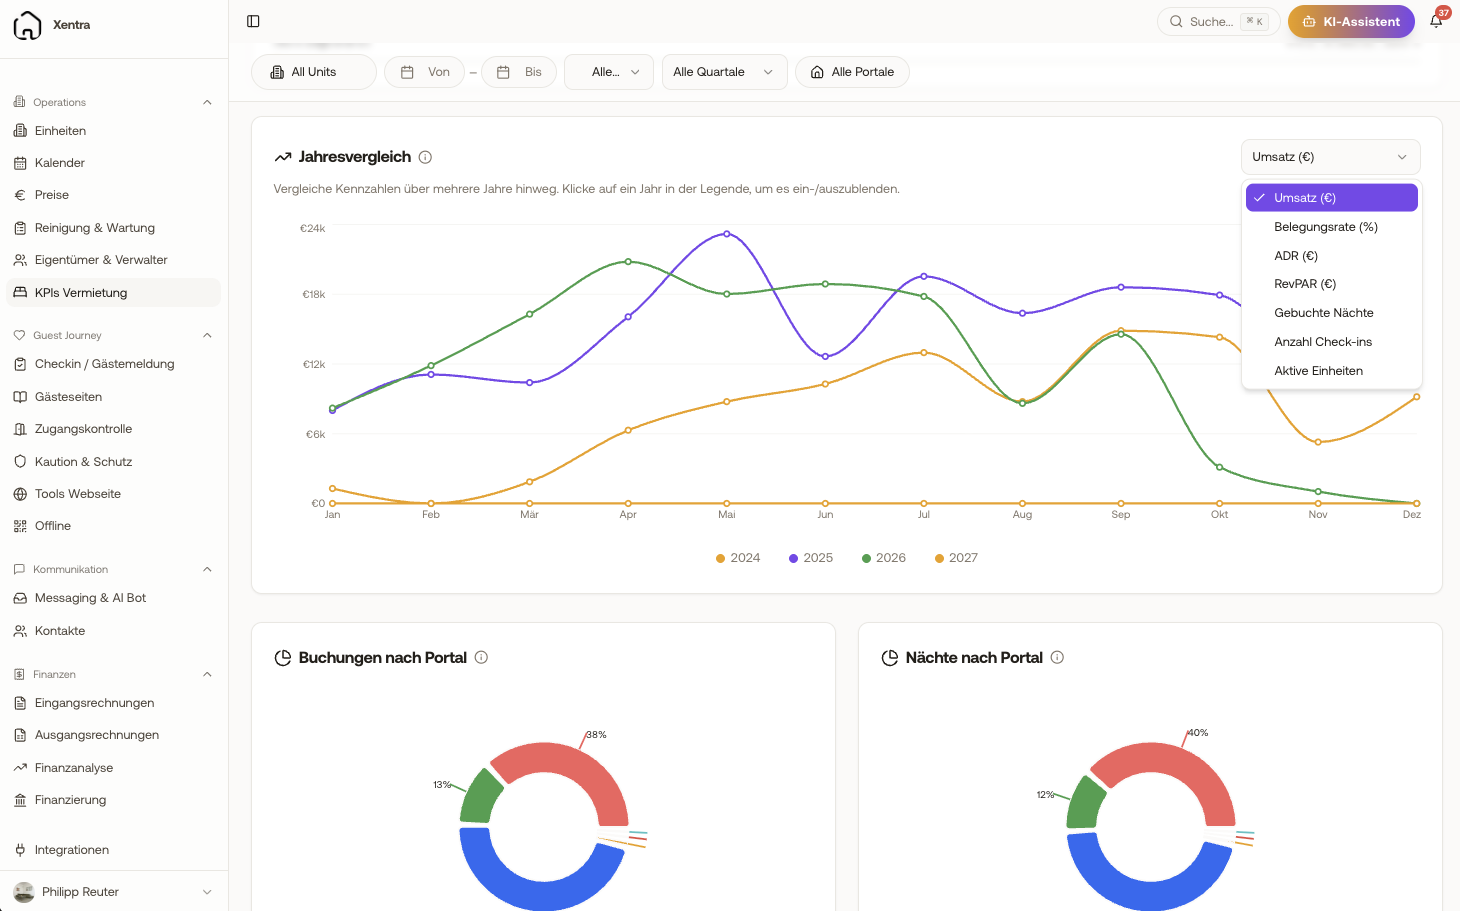Close the Umsatz (€) metric dropdown
Screen dimensions: 1460x911
(x=1330, y=157)
